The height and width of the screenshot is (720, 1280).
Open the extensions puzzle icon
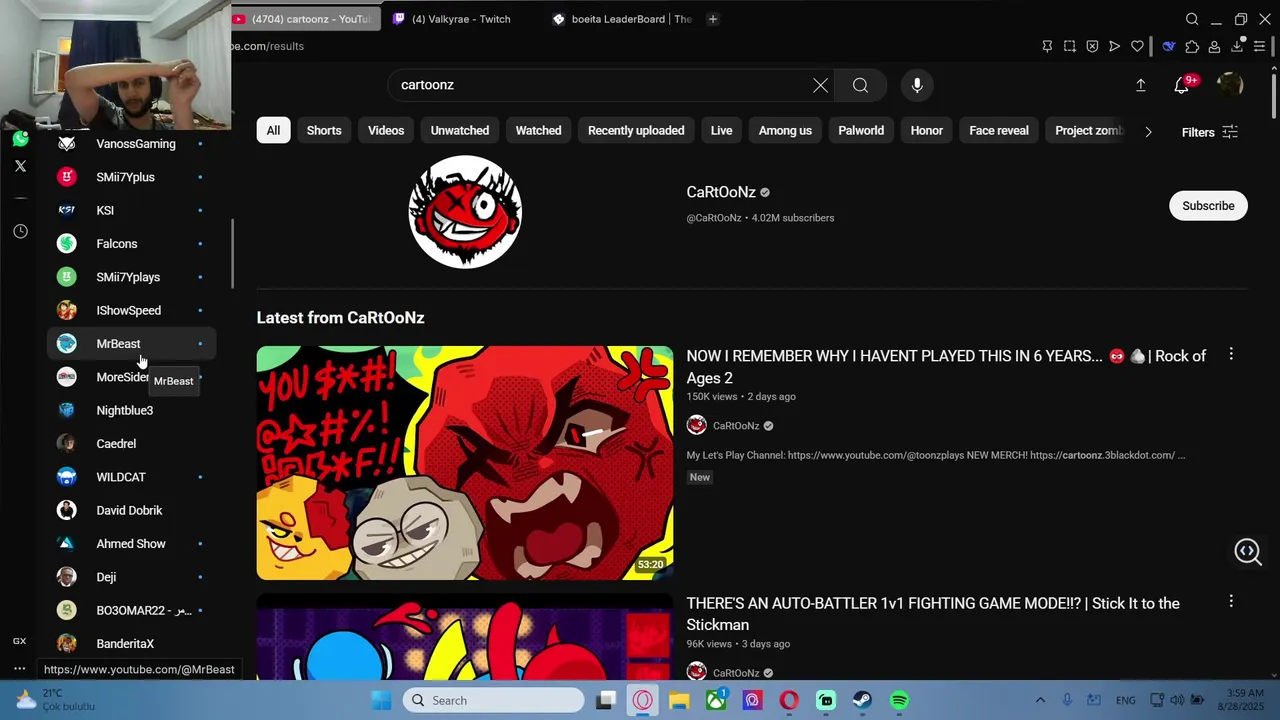click(1192, 46)
